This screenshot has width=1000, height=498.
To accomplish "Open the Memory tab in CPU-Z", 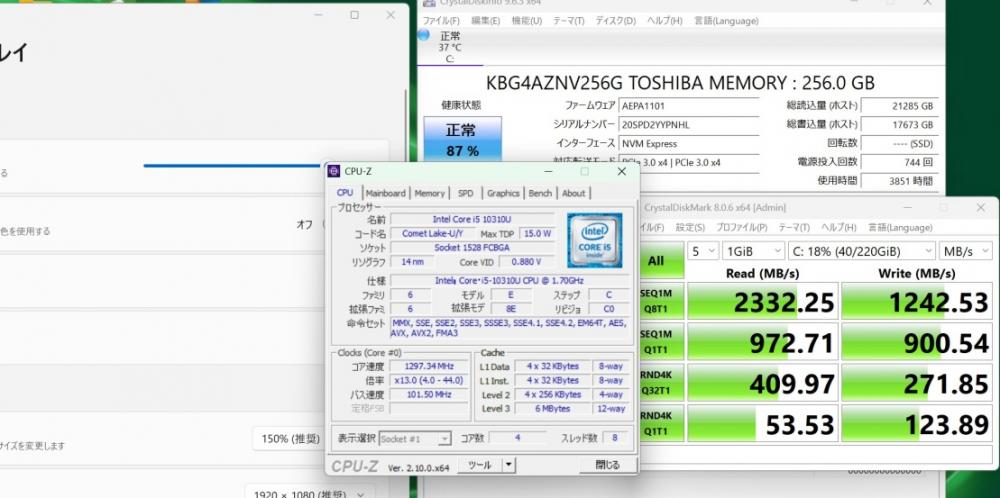I will pyautogui.click(x=429, y=193).
